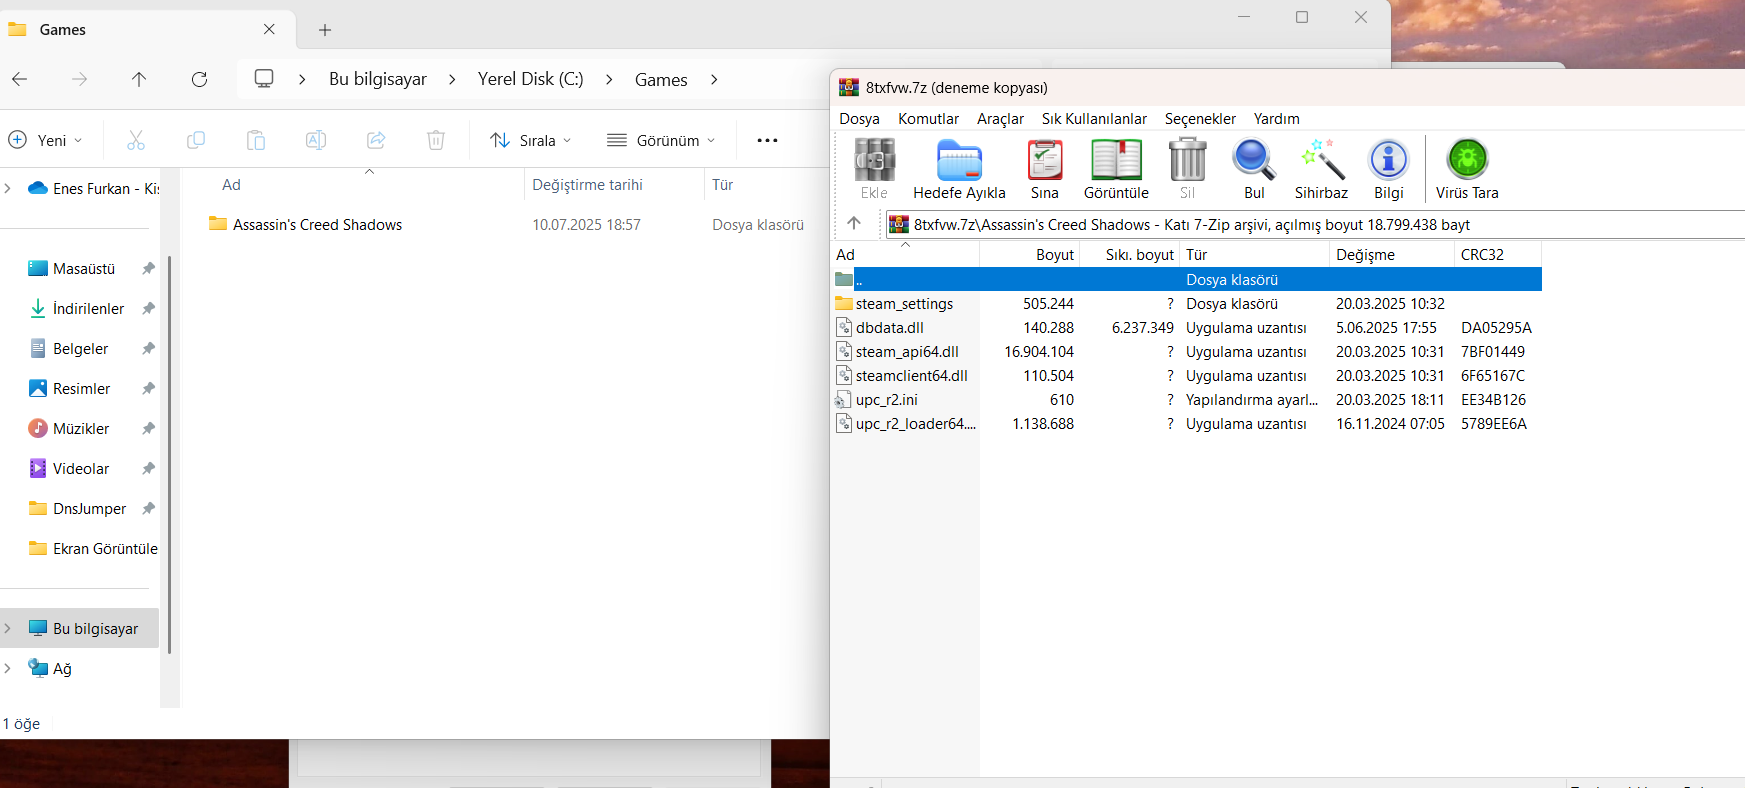Screen dimensions: 1745x788
Task: Expand chevron after Bu bilgisayar breadcrumb
Action: click(x=452, y=79)
